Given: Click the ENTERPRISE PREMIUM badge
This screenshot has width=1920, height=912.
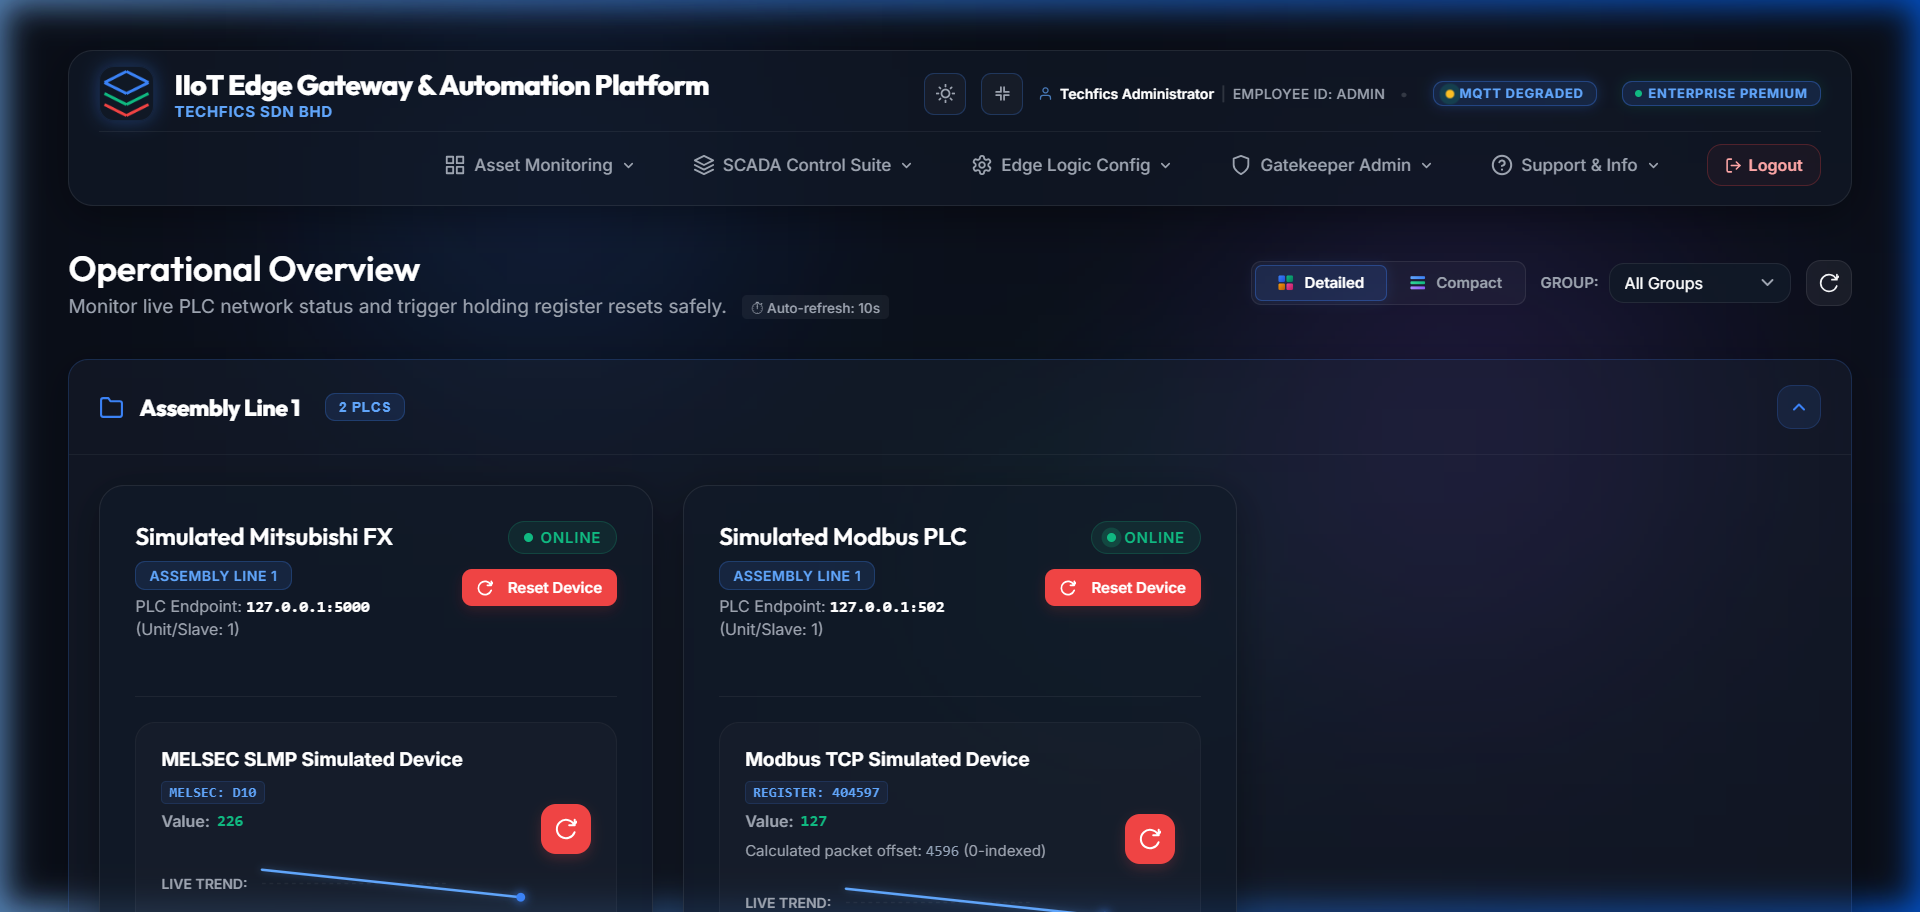Looking at the screenshot, I should [1721, 93].
